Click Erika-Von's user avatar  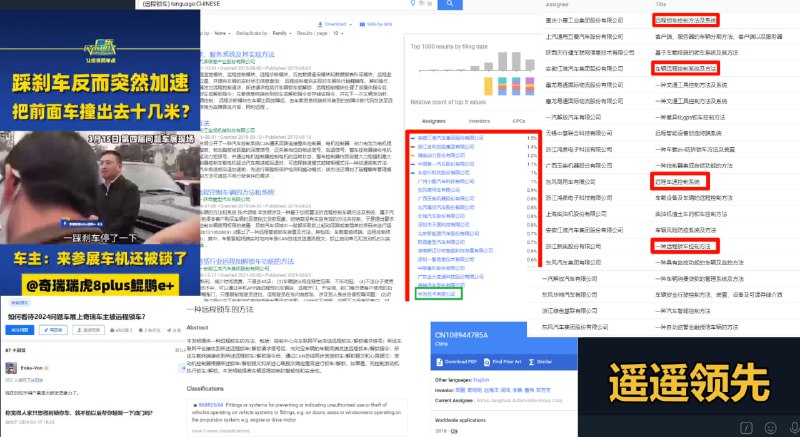point(11,368)
